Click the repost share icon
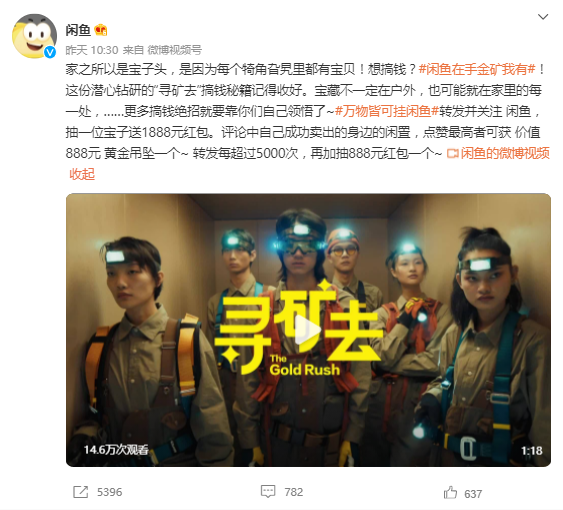The width and height of the screenshot is (563, 510). coord(80,492)
